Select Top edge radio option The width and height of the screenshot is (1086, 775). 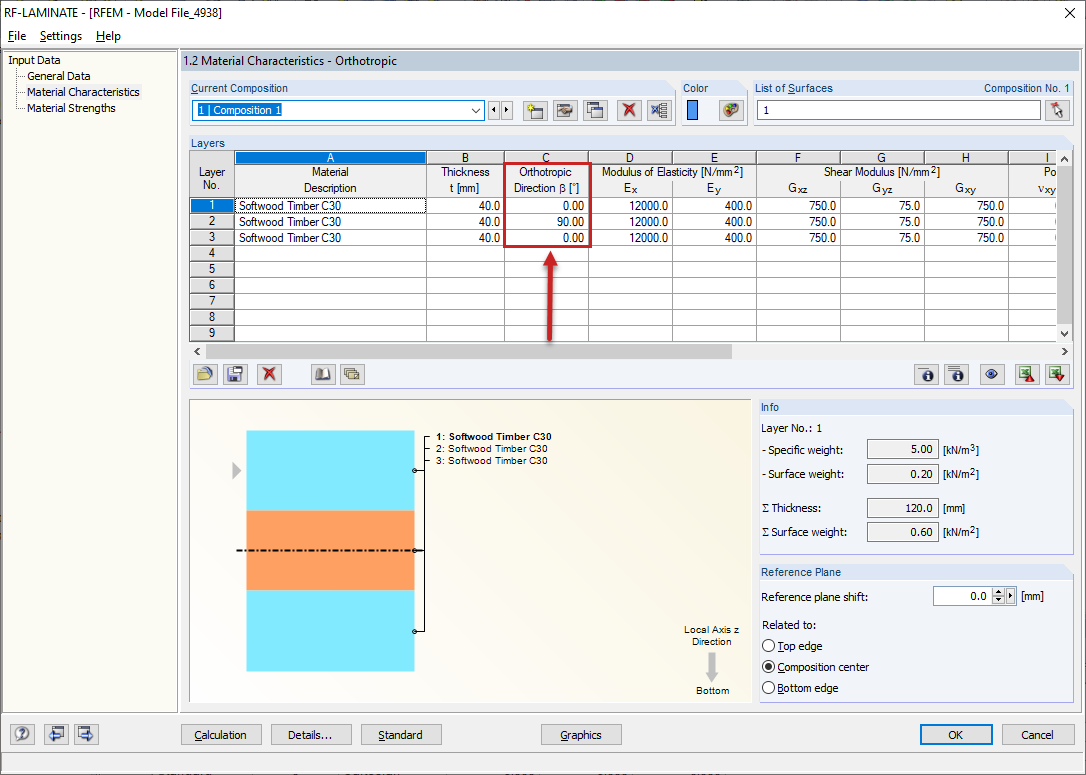coord(769,645)
